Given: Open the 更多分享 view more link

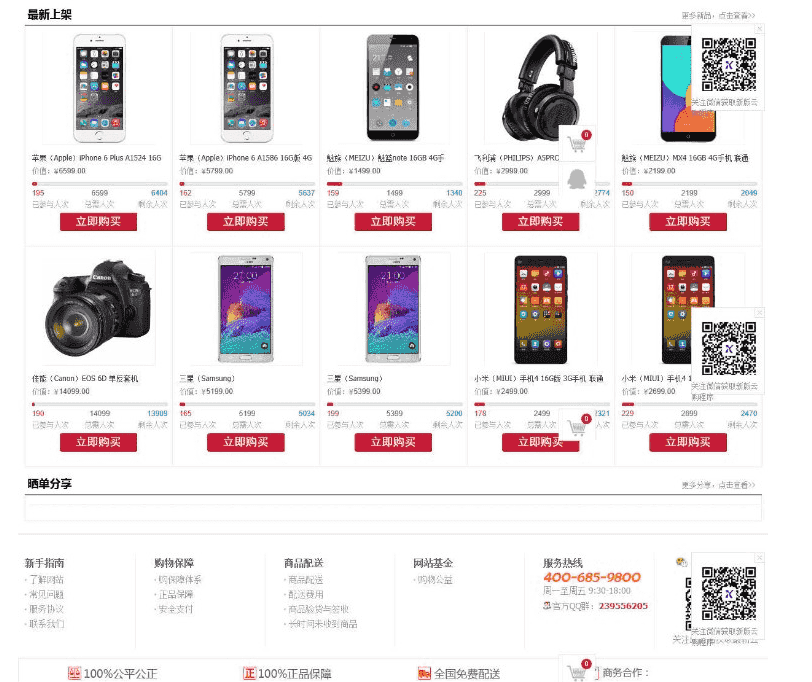Looking at the screenshot, I should pyautogui.click(x=718, y=485).
